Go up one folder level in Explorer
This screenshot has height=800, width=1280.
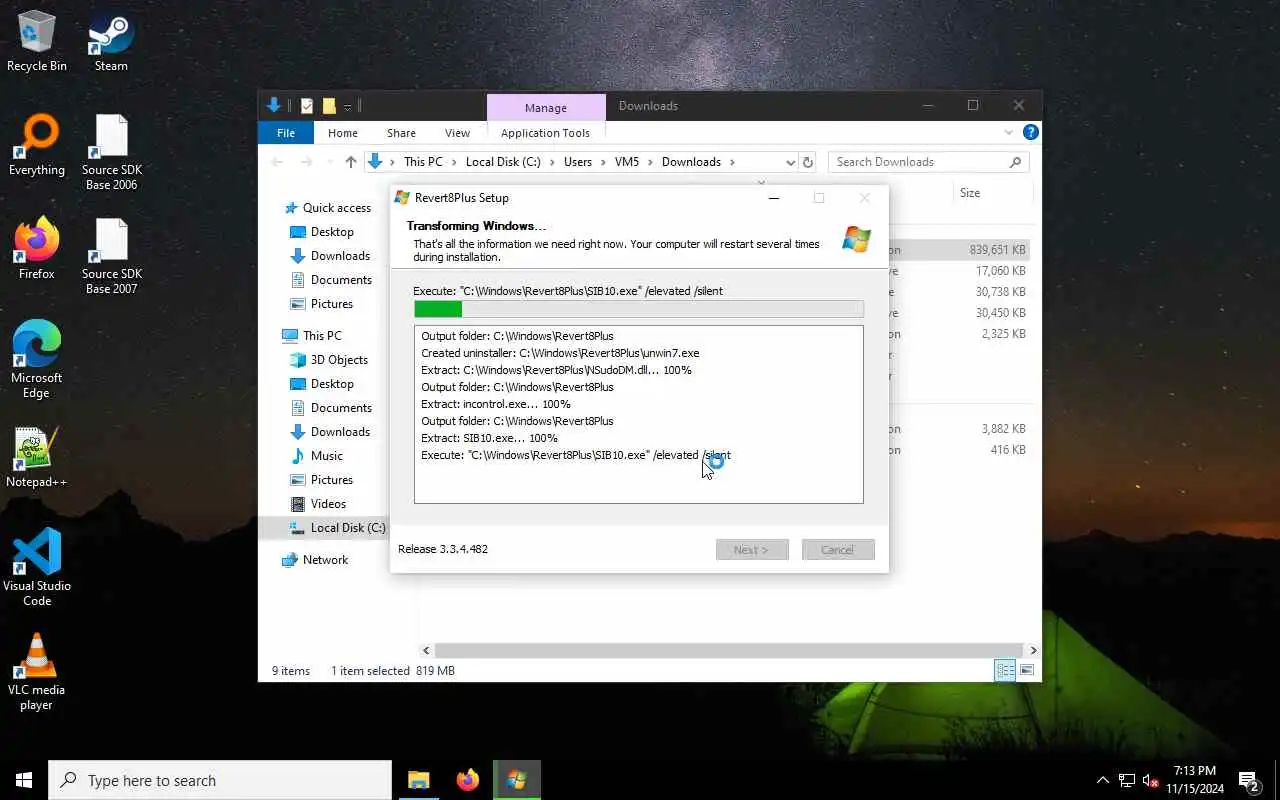350,162
